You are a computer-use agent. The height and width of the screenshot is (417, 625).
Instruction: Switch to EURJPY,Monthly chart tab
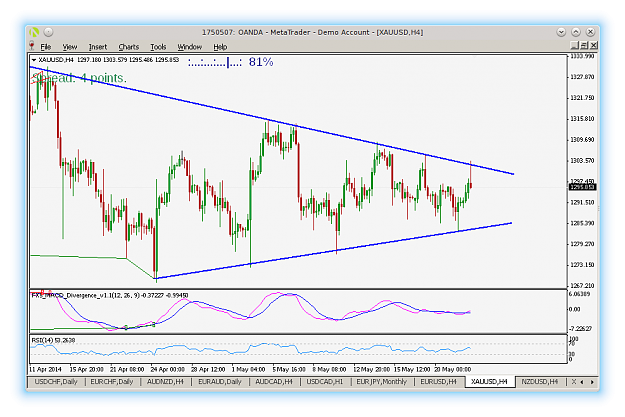point(381,382)
